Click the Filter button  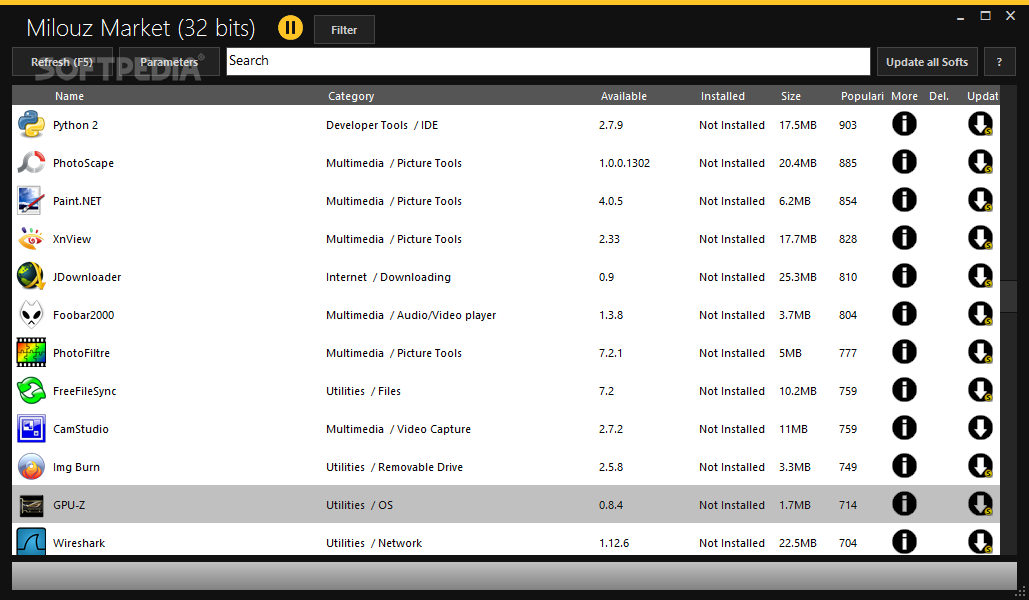coord(344,30)
